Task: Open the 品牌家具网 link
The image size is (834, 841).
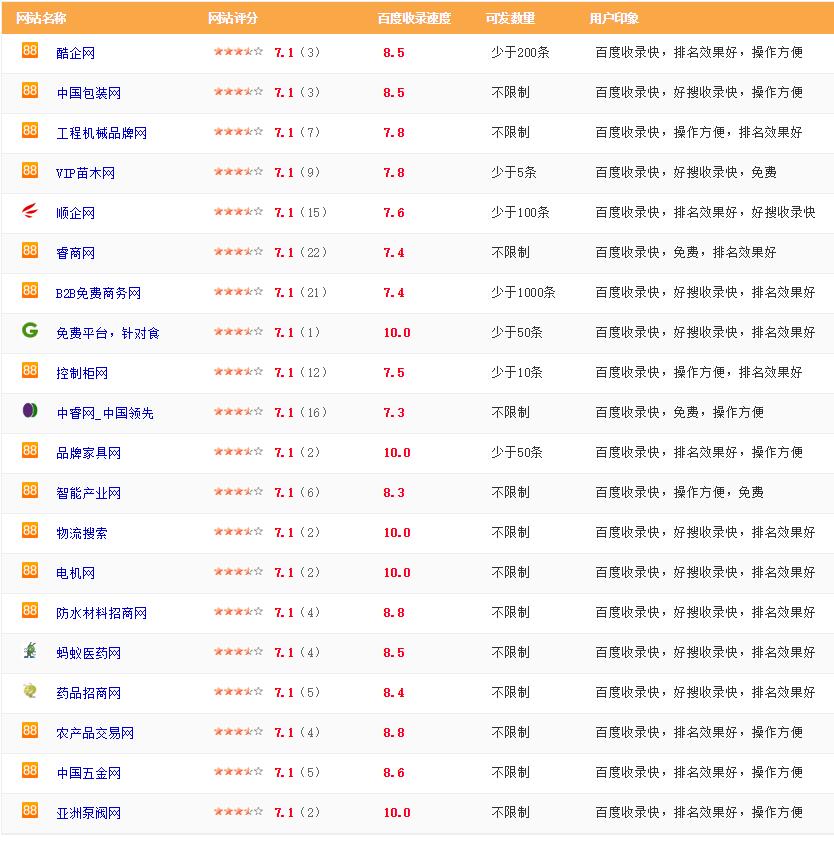Action: pos(88,453)
